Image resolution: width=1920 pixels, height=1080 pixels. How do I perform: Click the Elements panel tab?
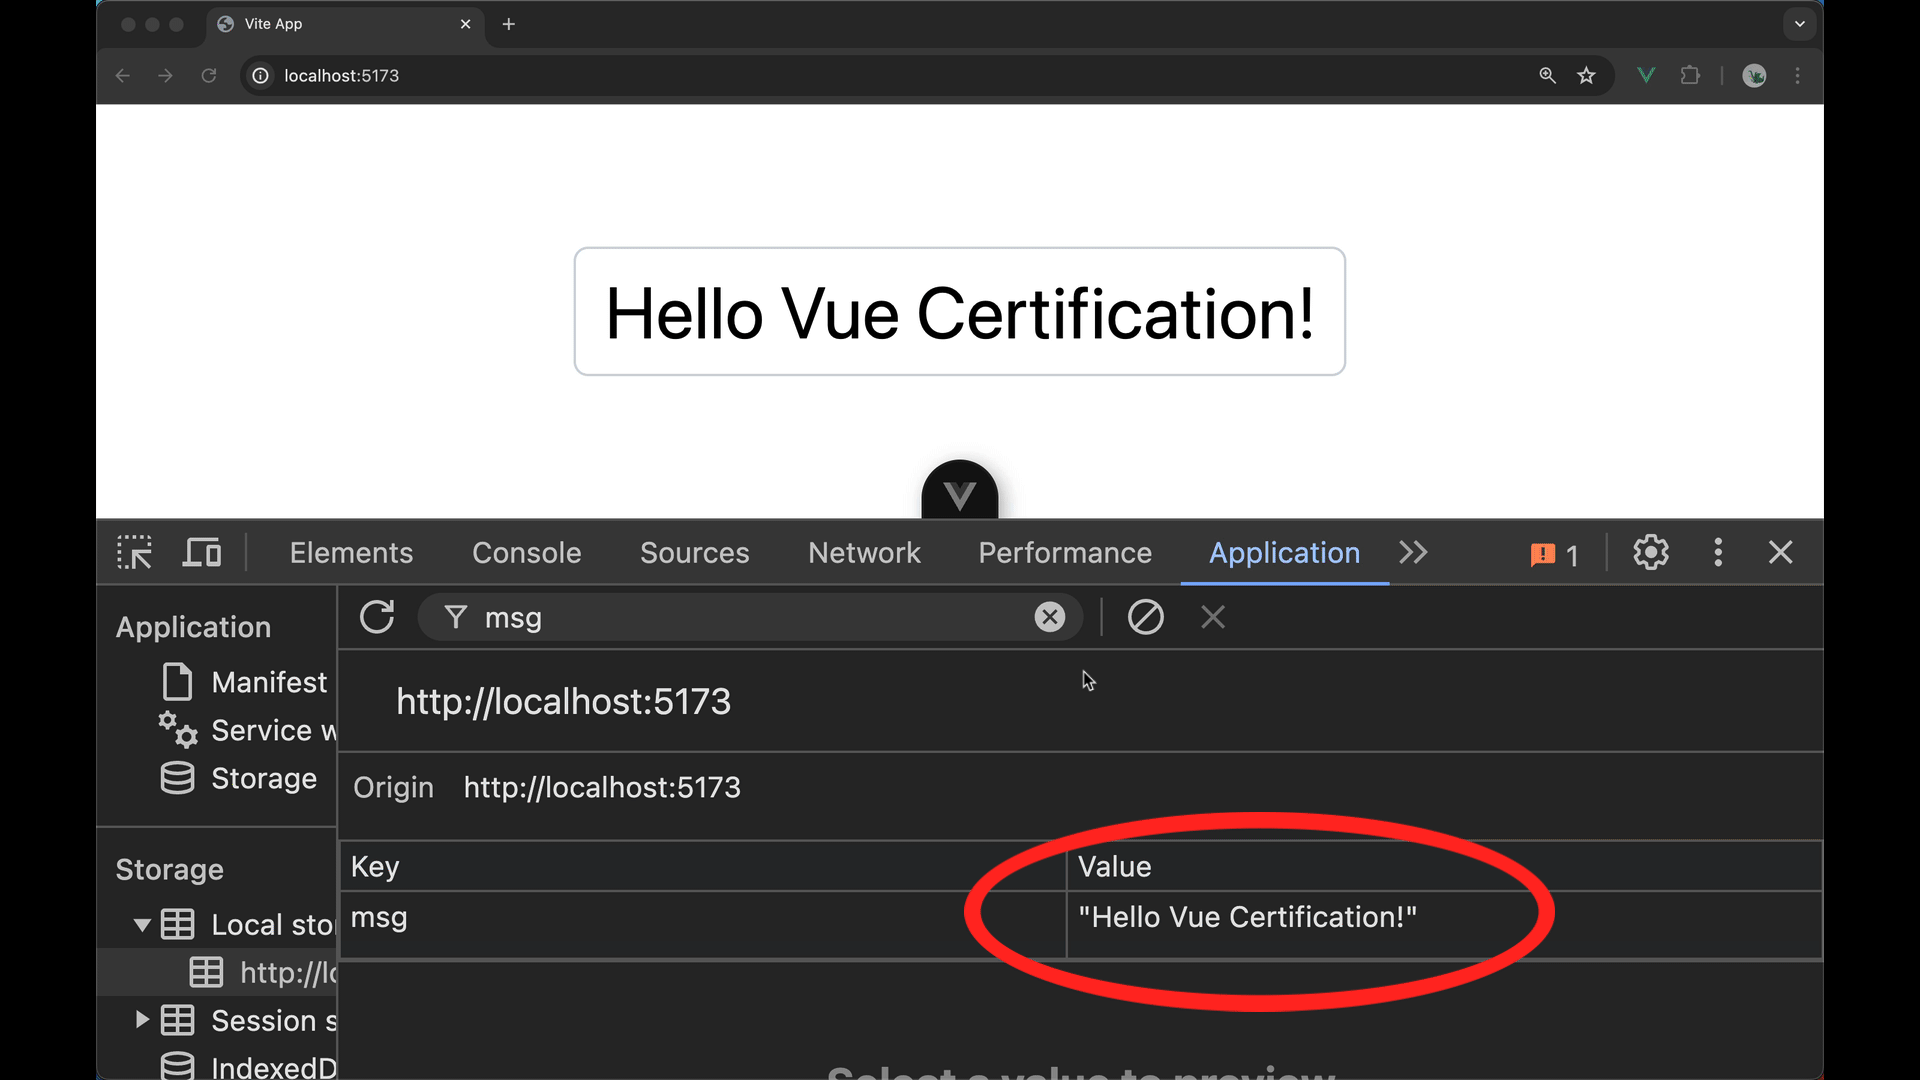click(x=349, y=553)
